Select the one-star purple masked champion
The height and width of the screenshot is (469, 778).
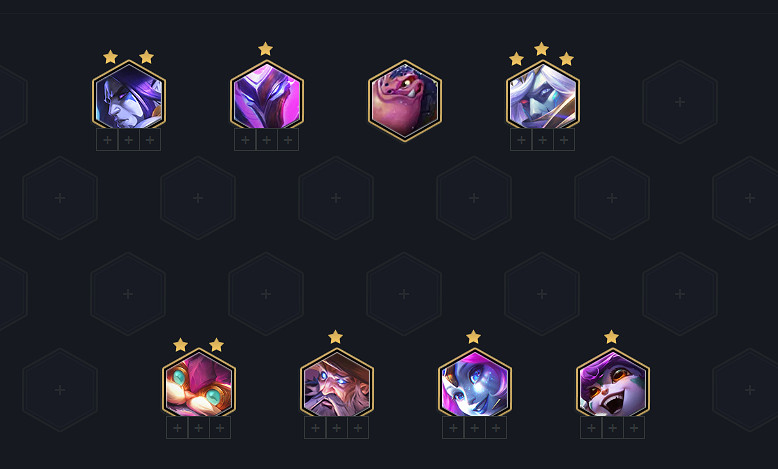267,96
